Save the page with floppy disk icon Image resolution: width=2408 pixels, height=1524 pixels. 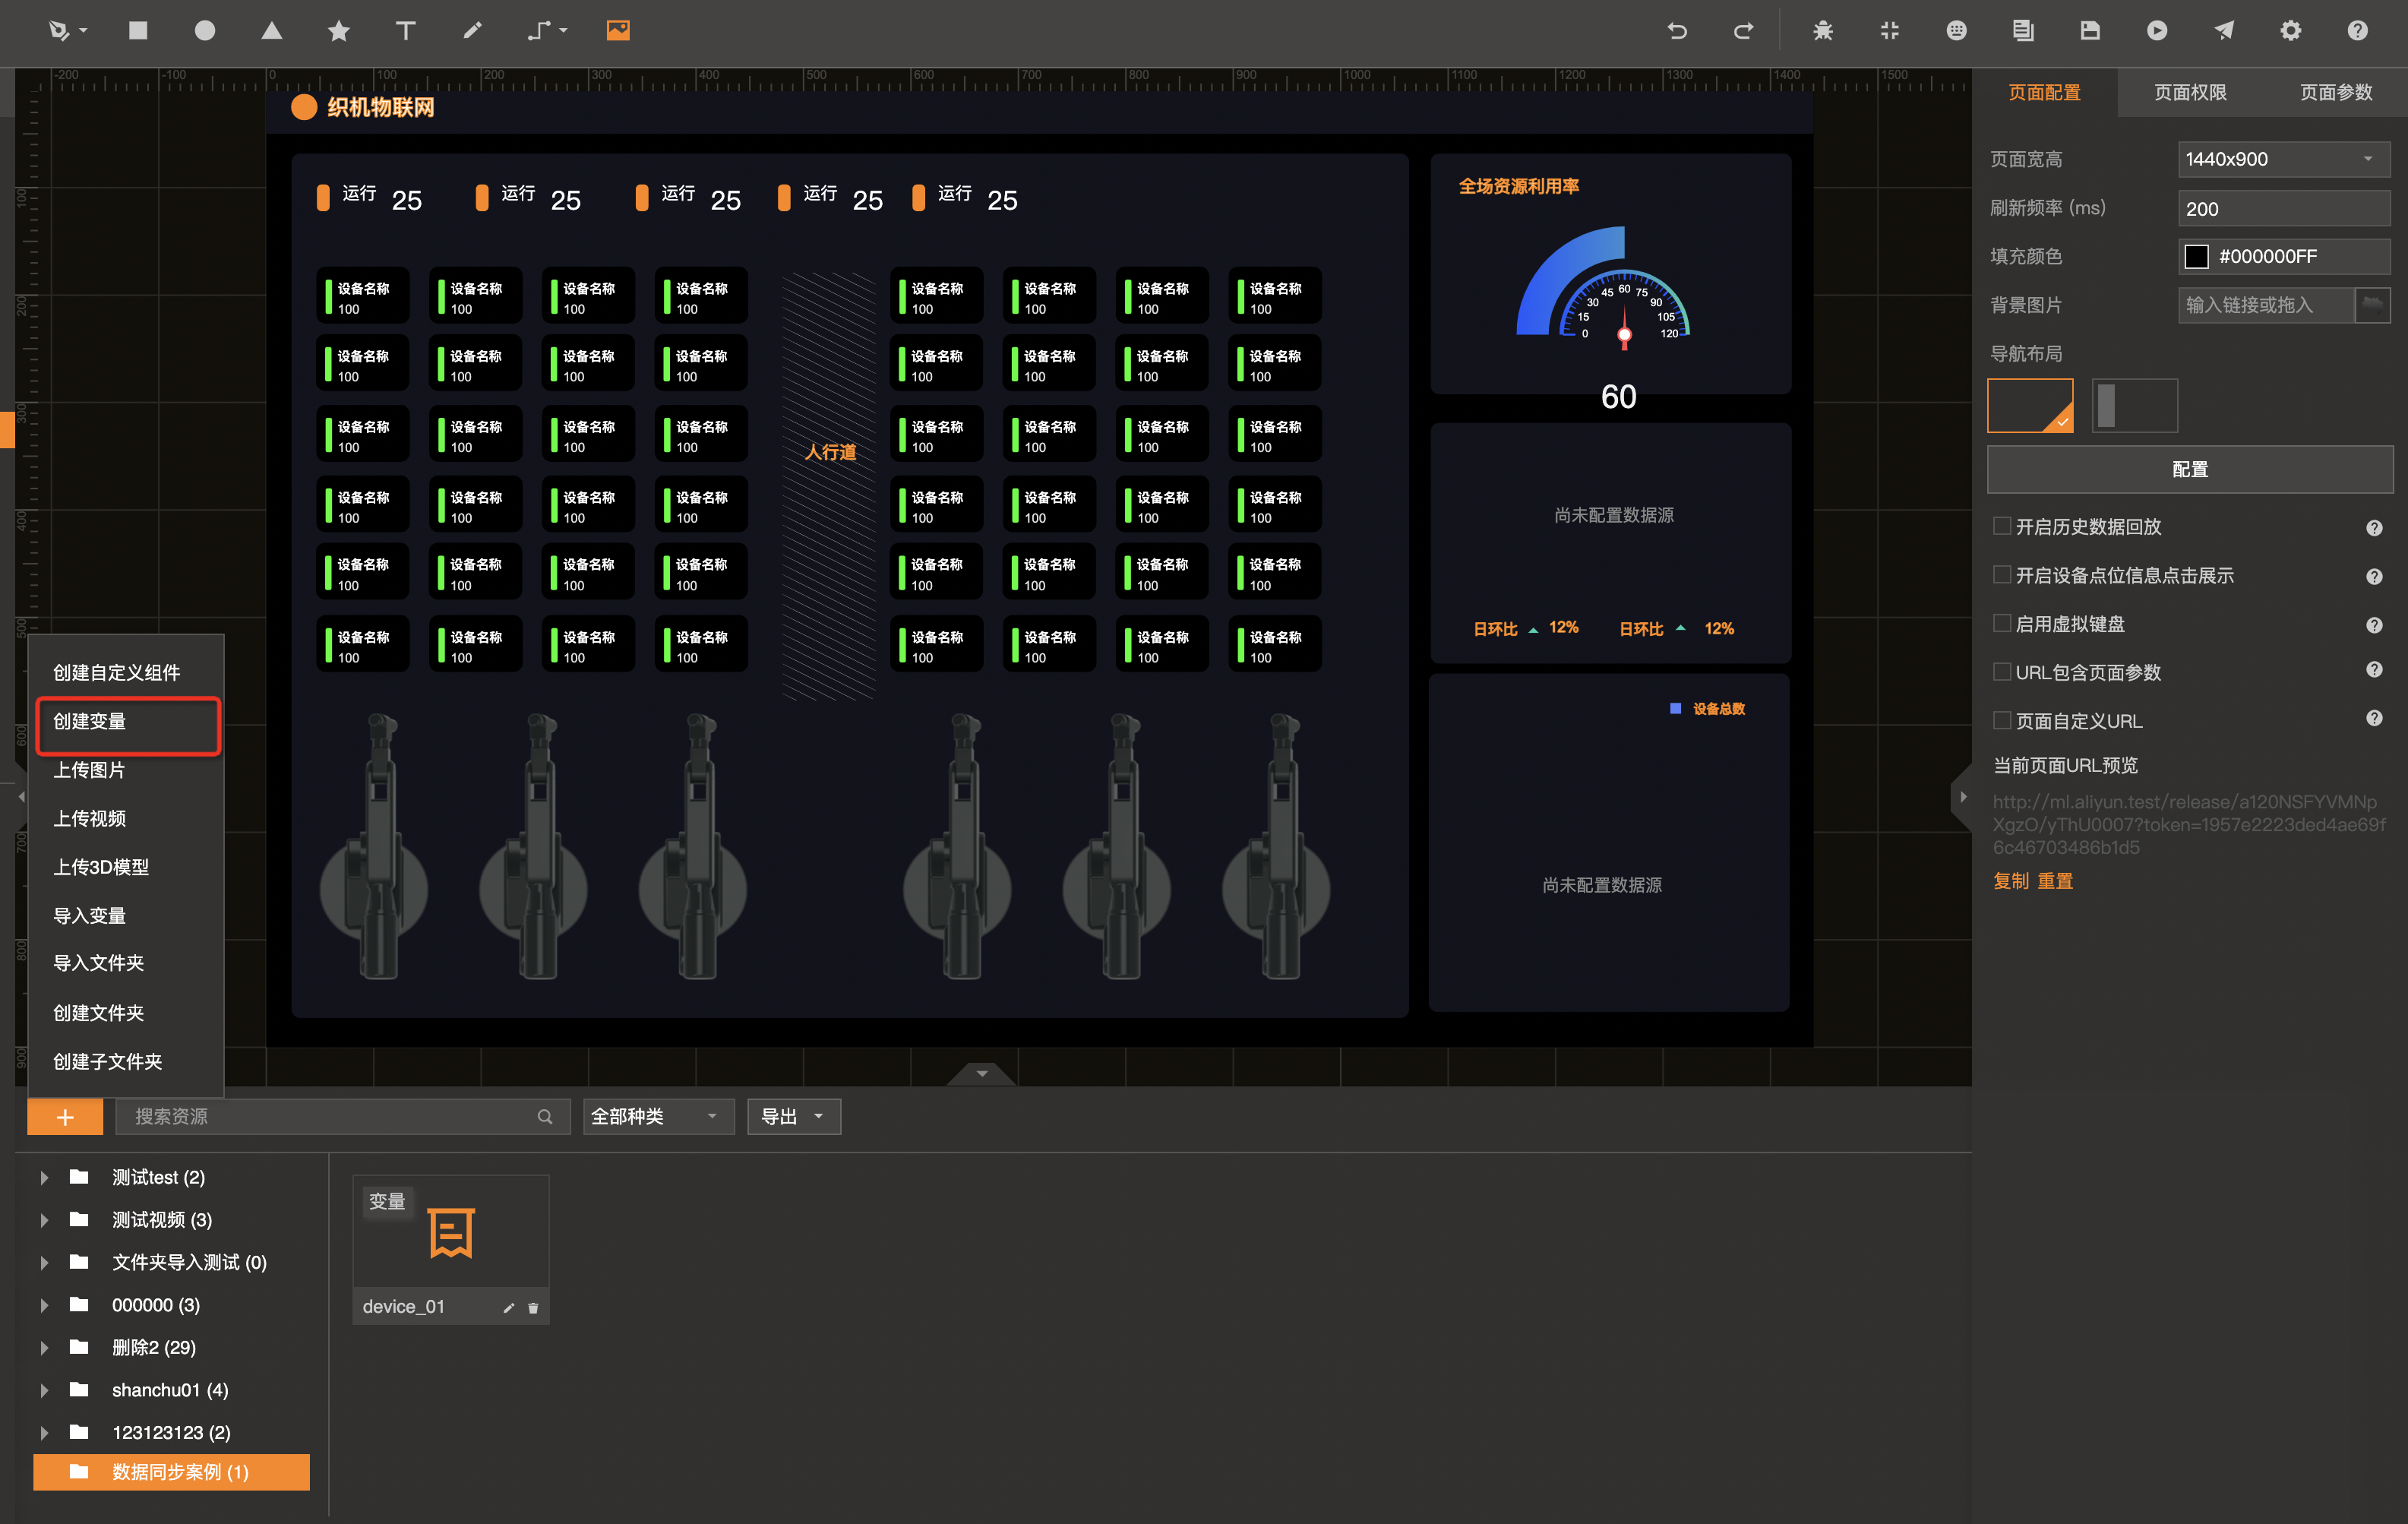pyautogui.click(x=2090, y=31)
